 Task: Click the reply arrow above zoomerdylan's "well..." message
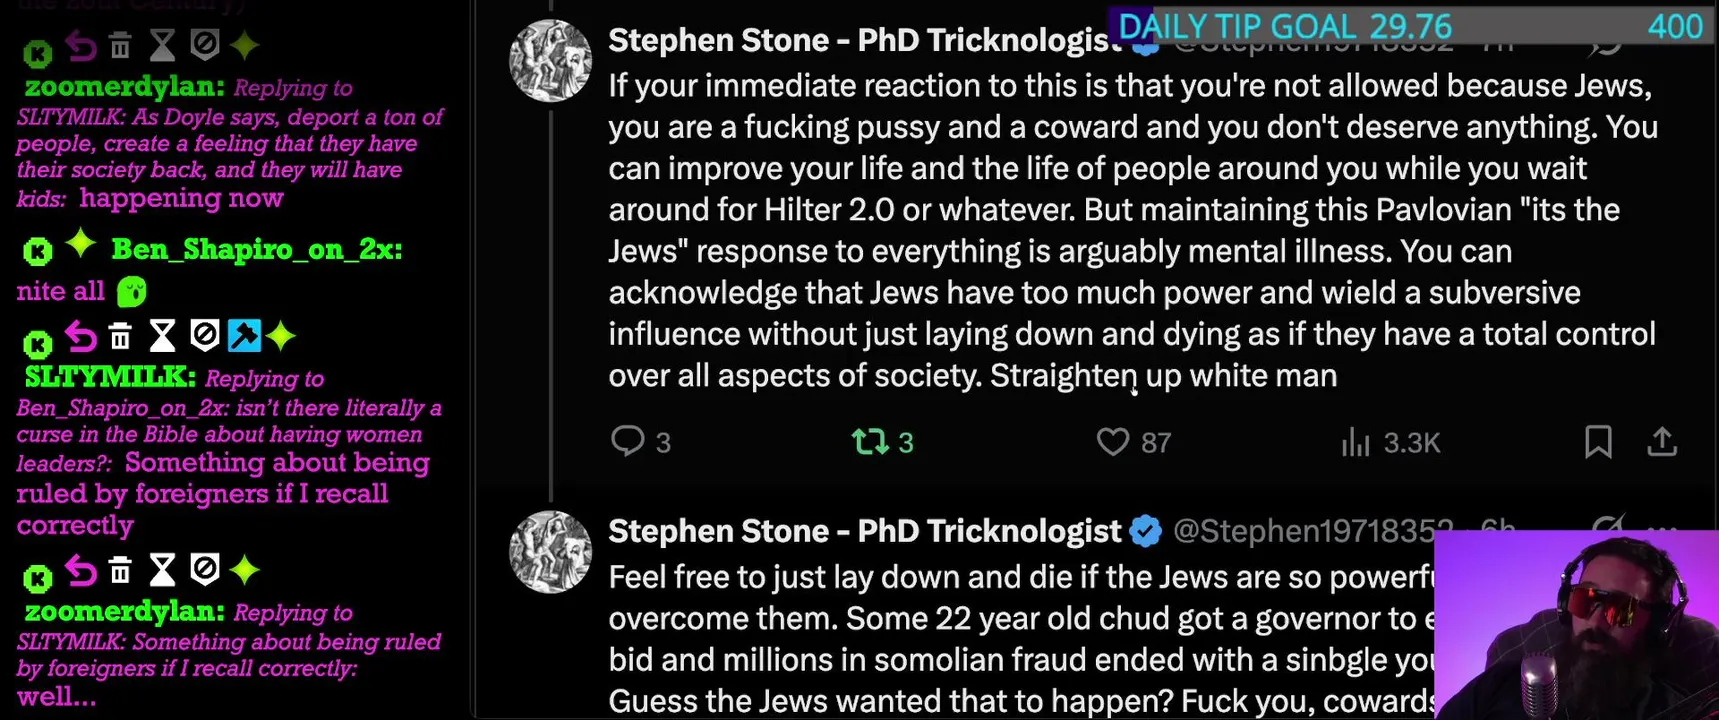point(80,570)
